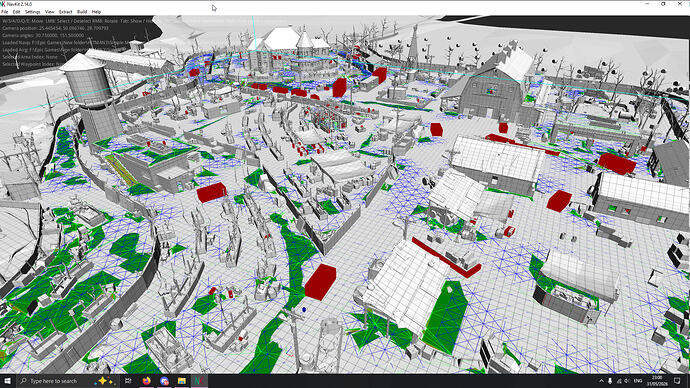Image resolution: width=690 pixels, height=388 pixels.
Task: Open the File menu
Action: coord(5,12)
